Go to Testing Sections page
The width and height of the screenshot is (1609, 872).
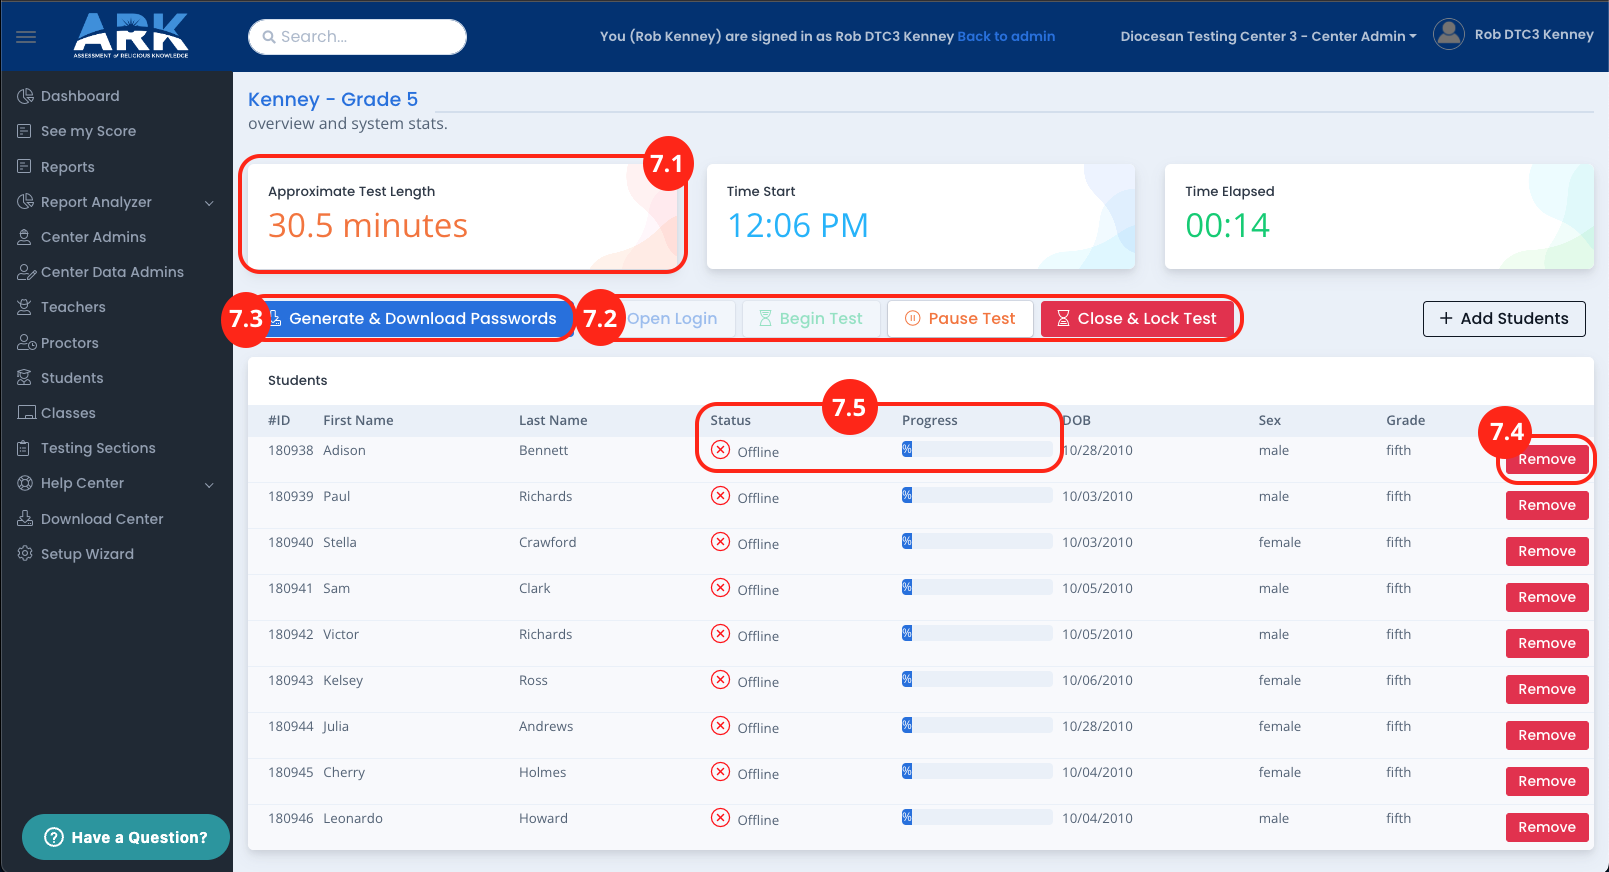[x=97, y=448]
